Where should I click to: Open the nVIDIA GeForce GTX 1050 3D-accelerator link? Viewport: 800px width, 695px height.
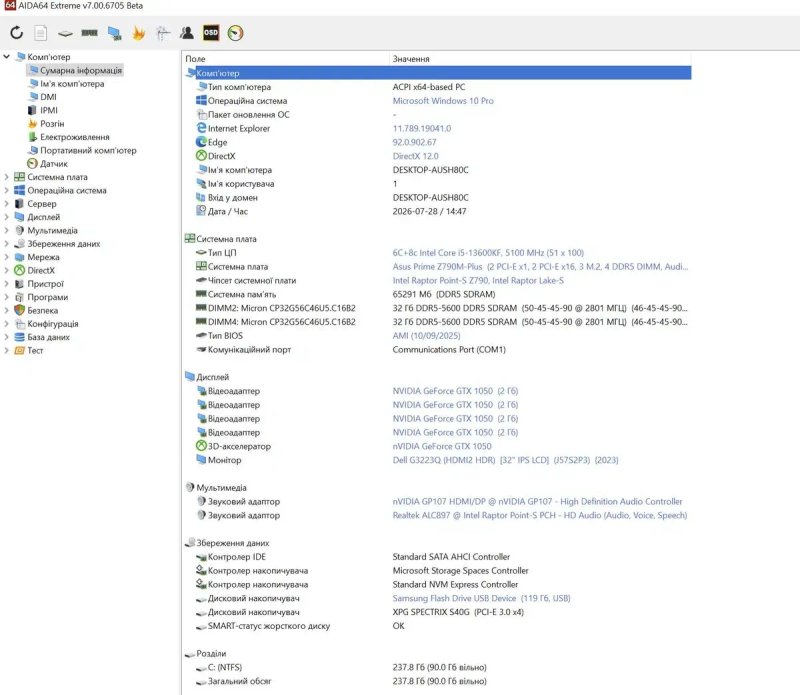442,446
